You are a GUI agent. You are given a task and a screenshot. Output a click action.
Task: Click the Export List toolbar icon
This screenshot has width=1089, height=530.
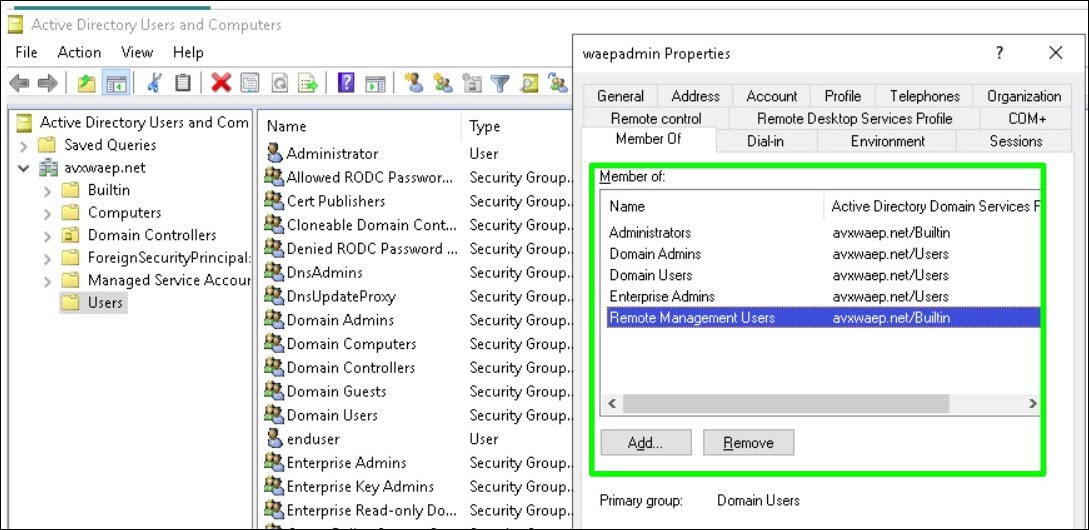[x=308, y=84]
